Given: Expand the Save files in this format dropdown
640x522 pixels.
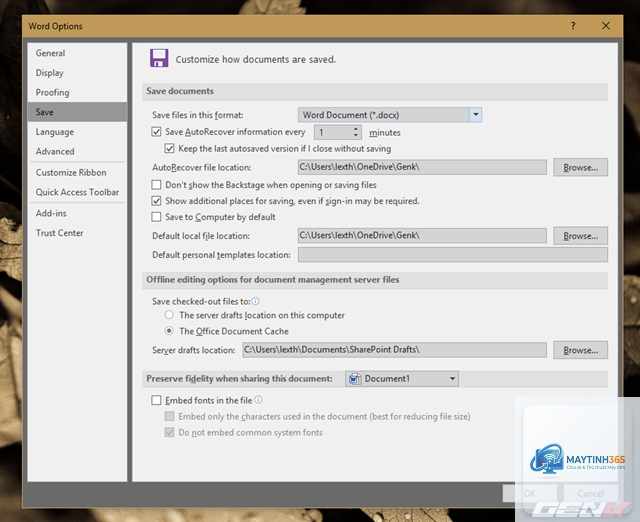Looking at the screenshot, I should click(x=476, y=115).
